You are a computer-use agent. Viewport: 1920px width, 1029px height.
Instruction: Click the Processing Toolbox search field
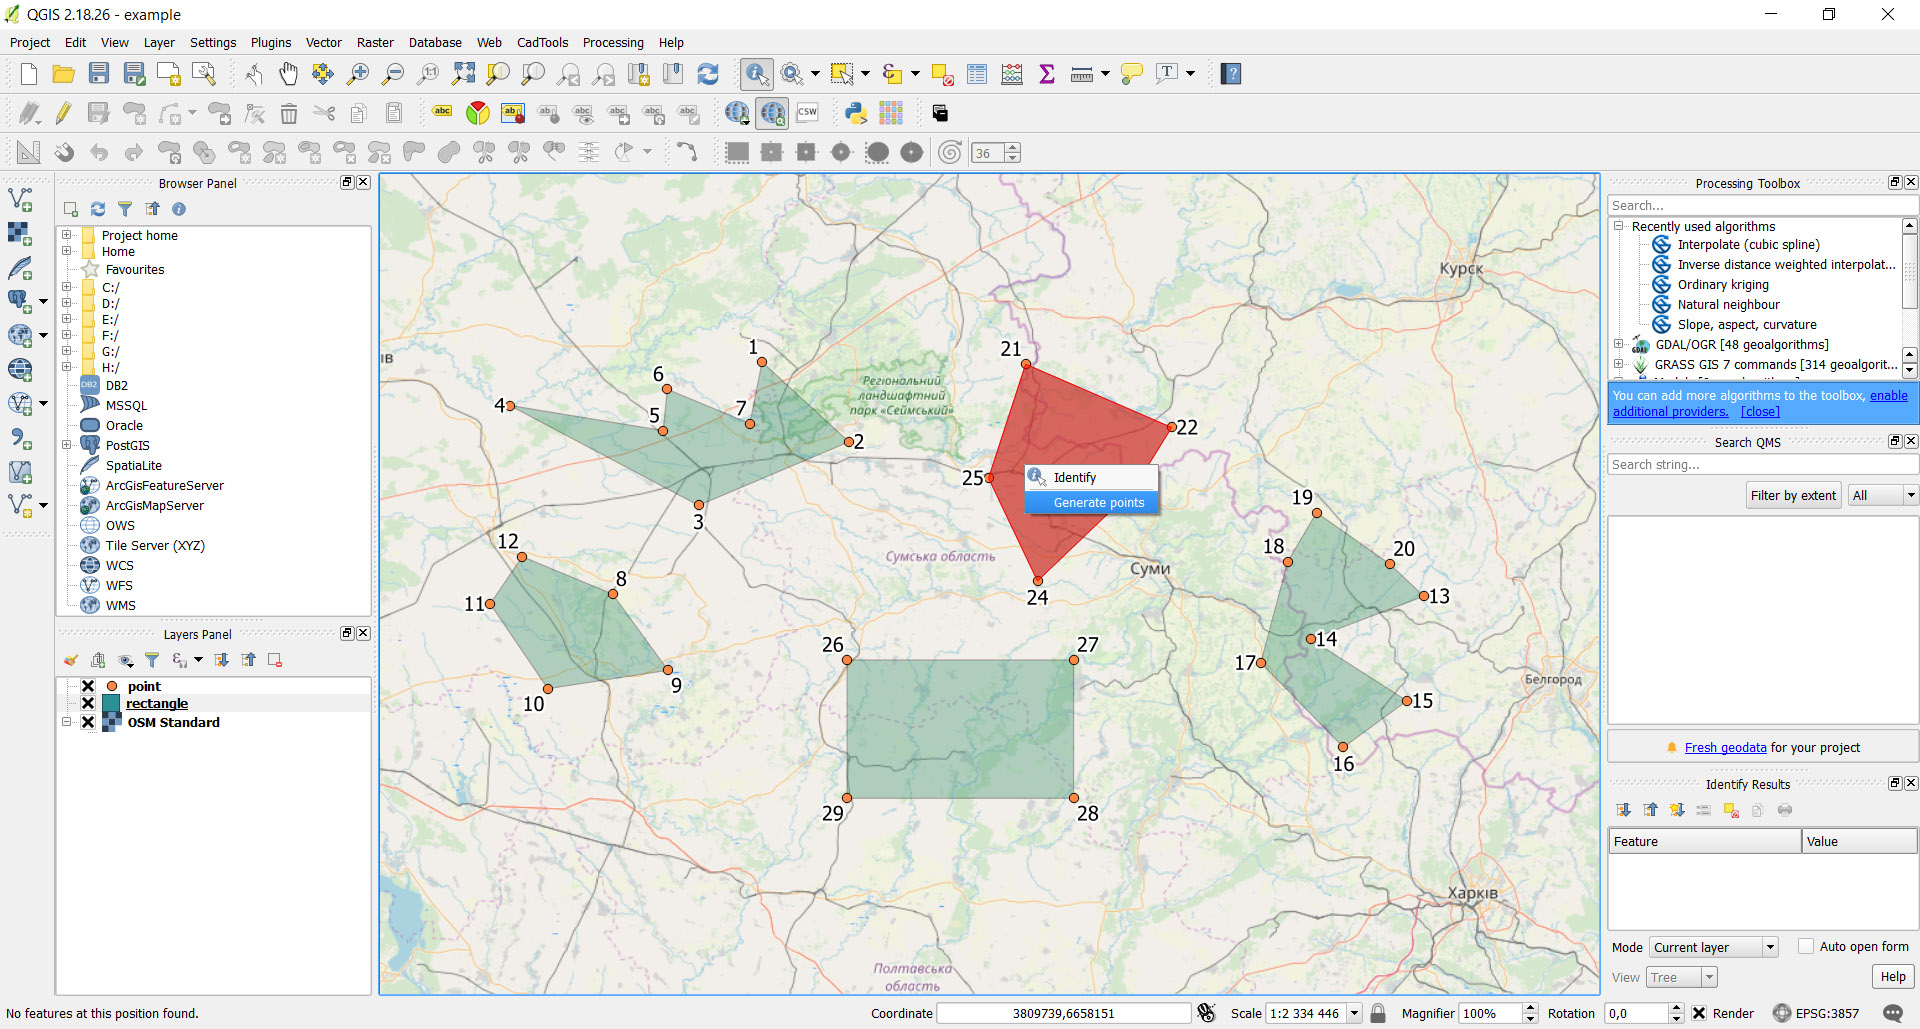click(1762, 205)
